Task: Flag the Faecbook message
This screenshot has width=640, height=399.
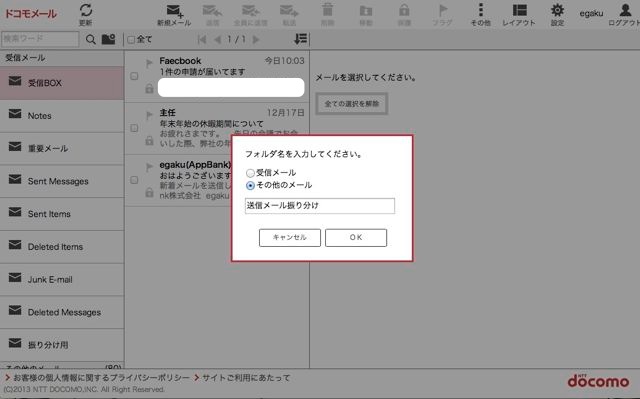Action: coord(149,63)
